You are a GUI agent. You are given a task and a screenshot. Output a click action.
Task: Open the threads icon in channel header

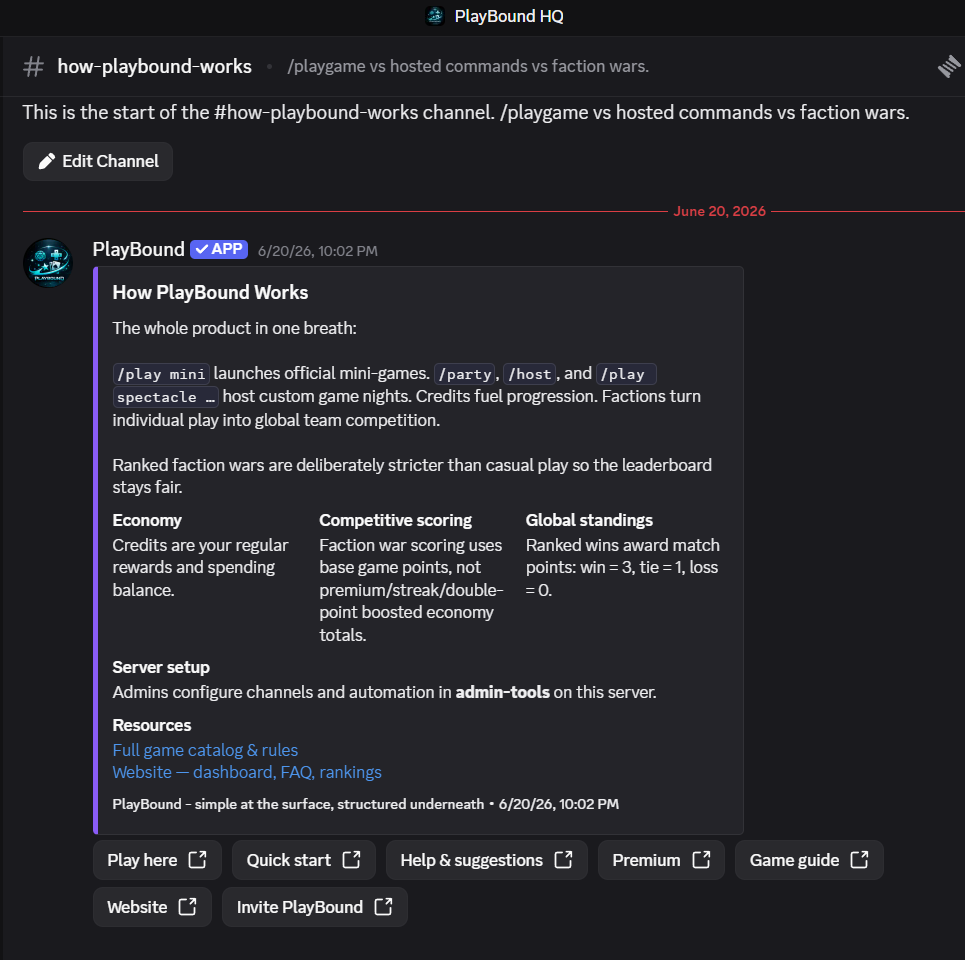coord(949,66)
